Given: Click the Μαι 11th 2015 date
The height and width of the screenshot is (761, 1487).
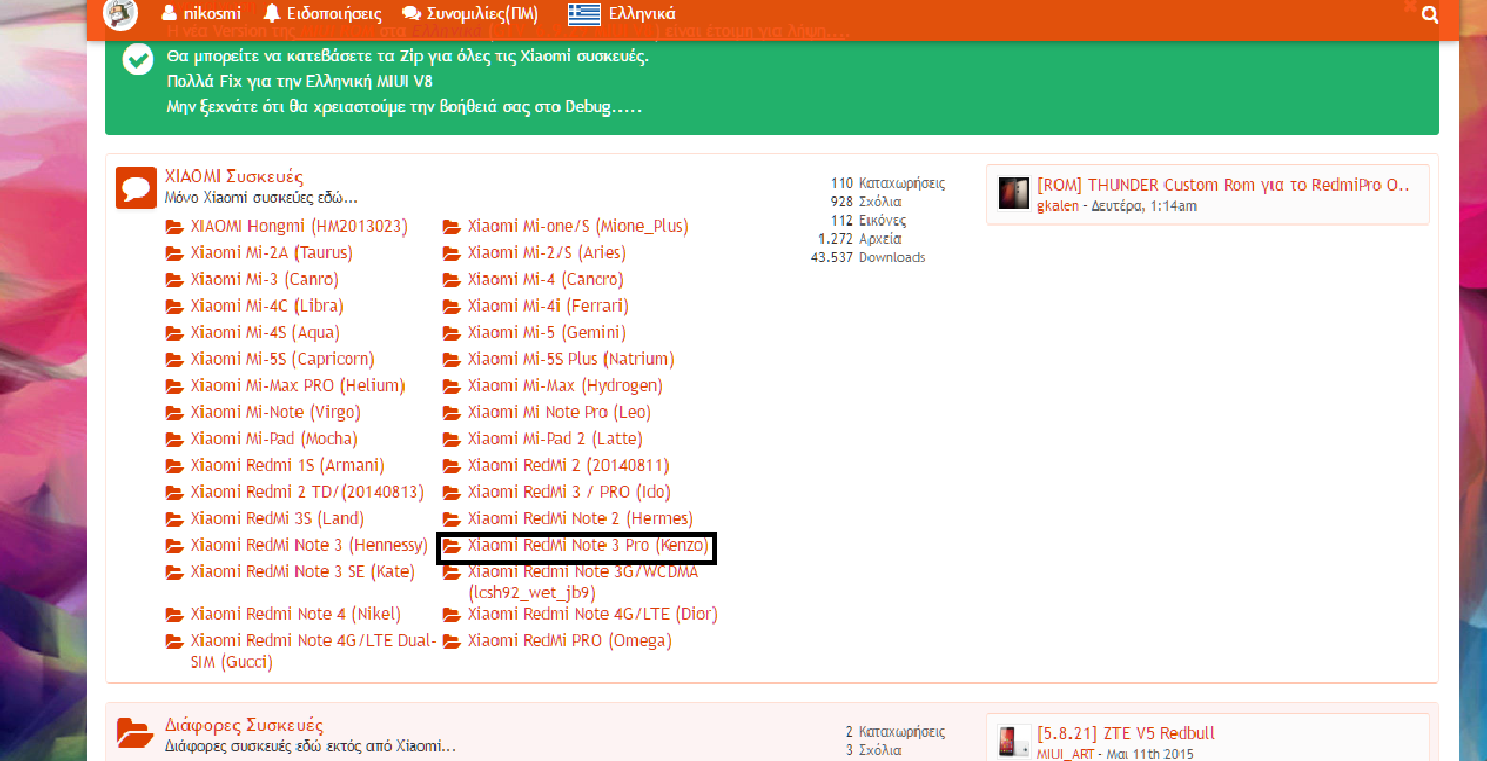Looking at the screenshot, I should coord(1148,754).
